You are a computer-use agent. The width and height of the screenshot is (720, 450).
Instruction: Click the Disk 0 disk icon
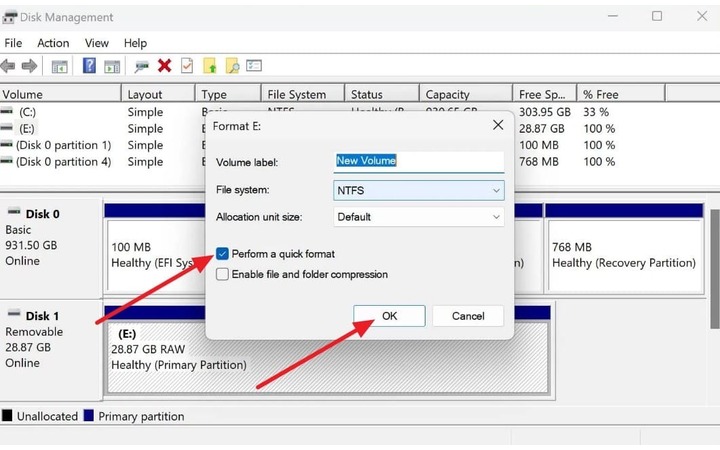point(14,212)
